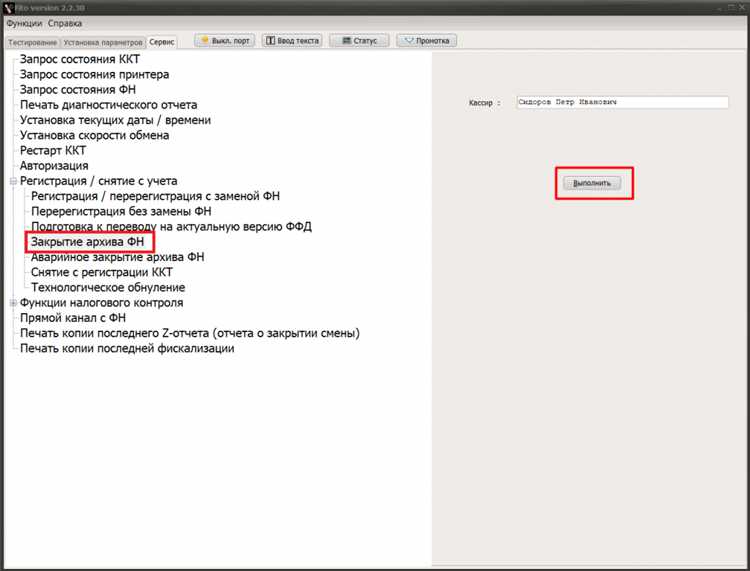Select 'Закрытие архива ФН' in the tree
Image resolution: width=750 pixels, height=571 pixels.
click(87, 242)
